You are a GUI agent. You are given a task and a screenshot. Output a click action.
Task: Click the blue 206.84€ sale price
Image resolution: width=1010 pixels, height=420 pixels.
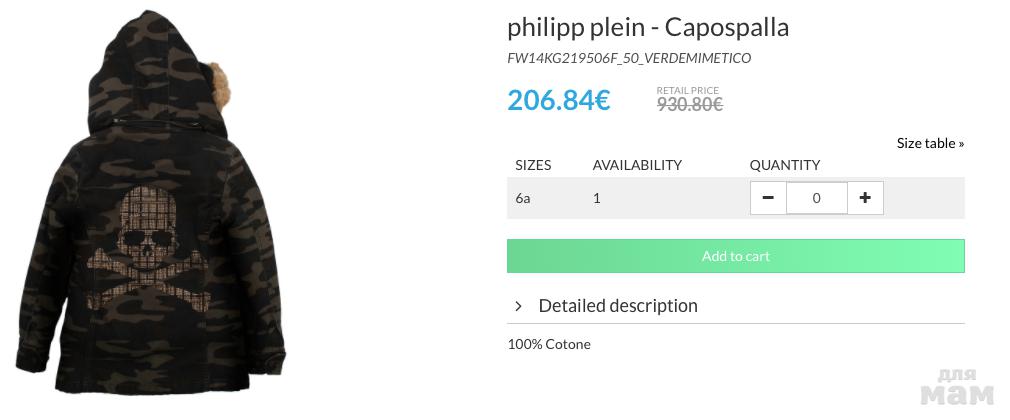coord(558,100)
